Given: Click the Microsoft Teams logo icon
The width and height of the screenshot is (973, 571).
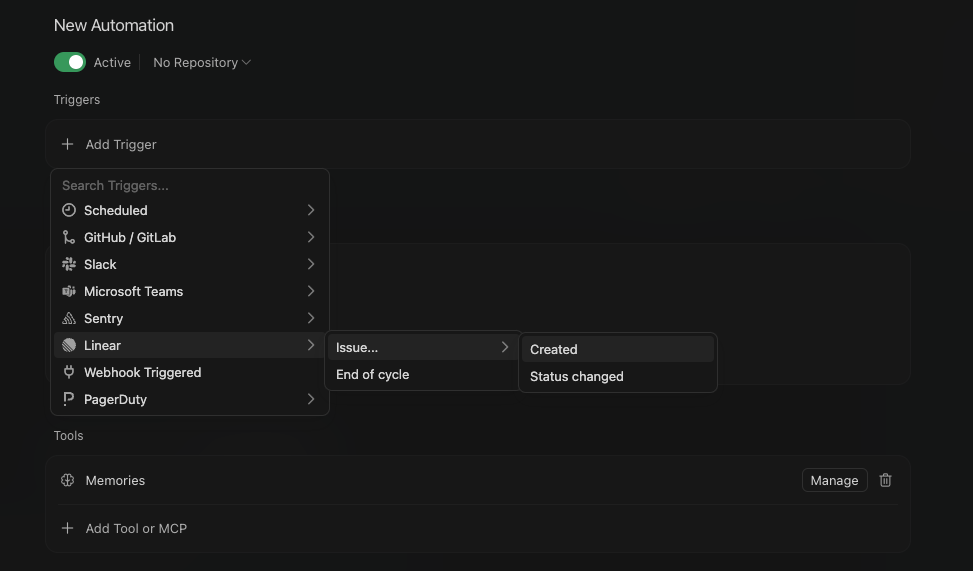Looking at the screenshot, I should (x=69, y=291).
